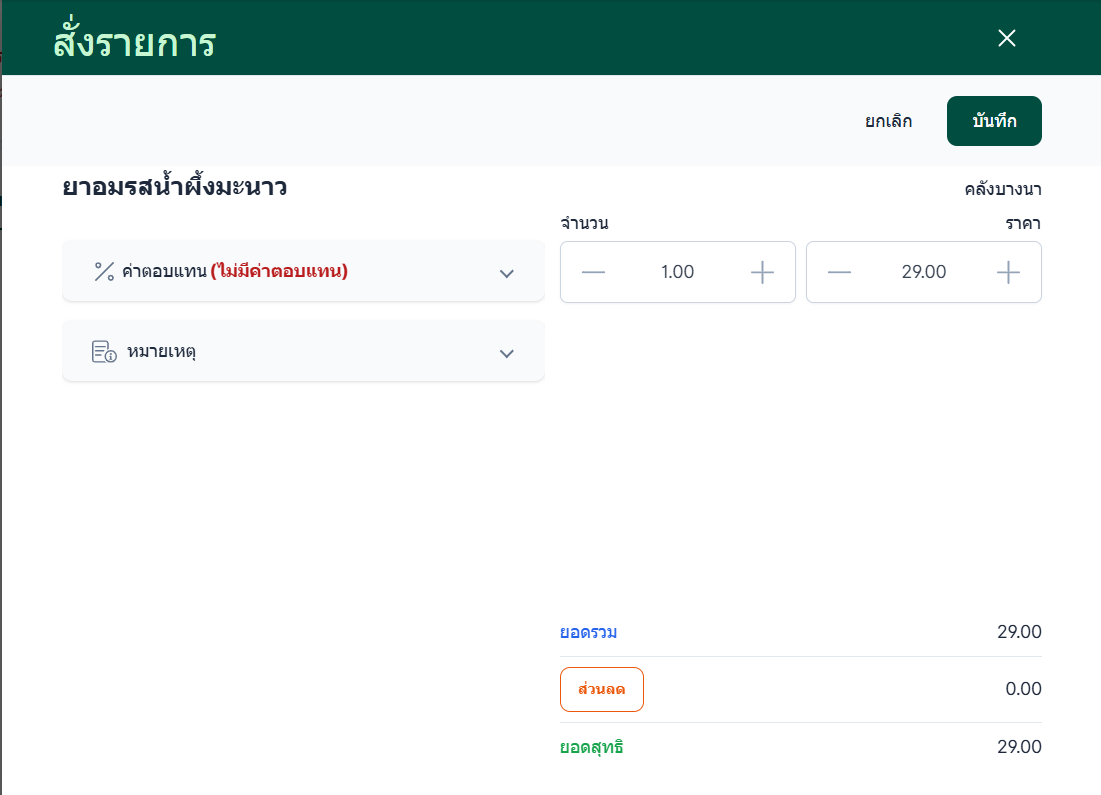Decrease ราคา with the minus icon
The image size is (1101, 795).
pyautogui.click(x=839, y=272)
